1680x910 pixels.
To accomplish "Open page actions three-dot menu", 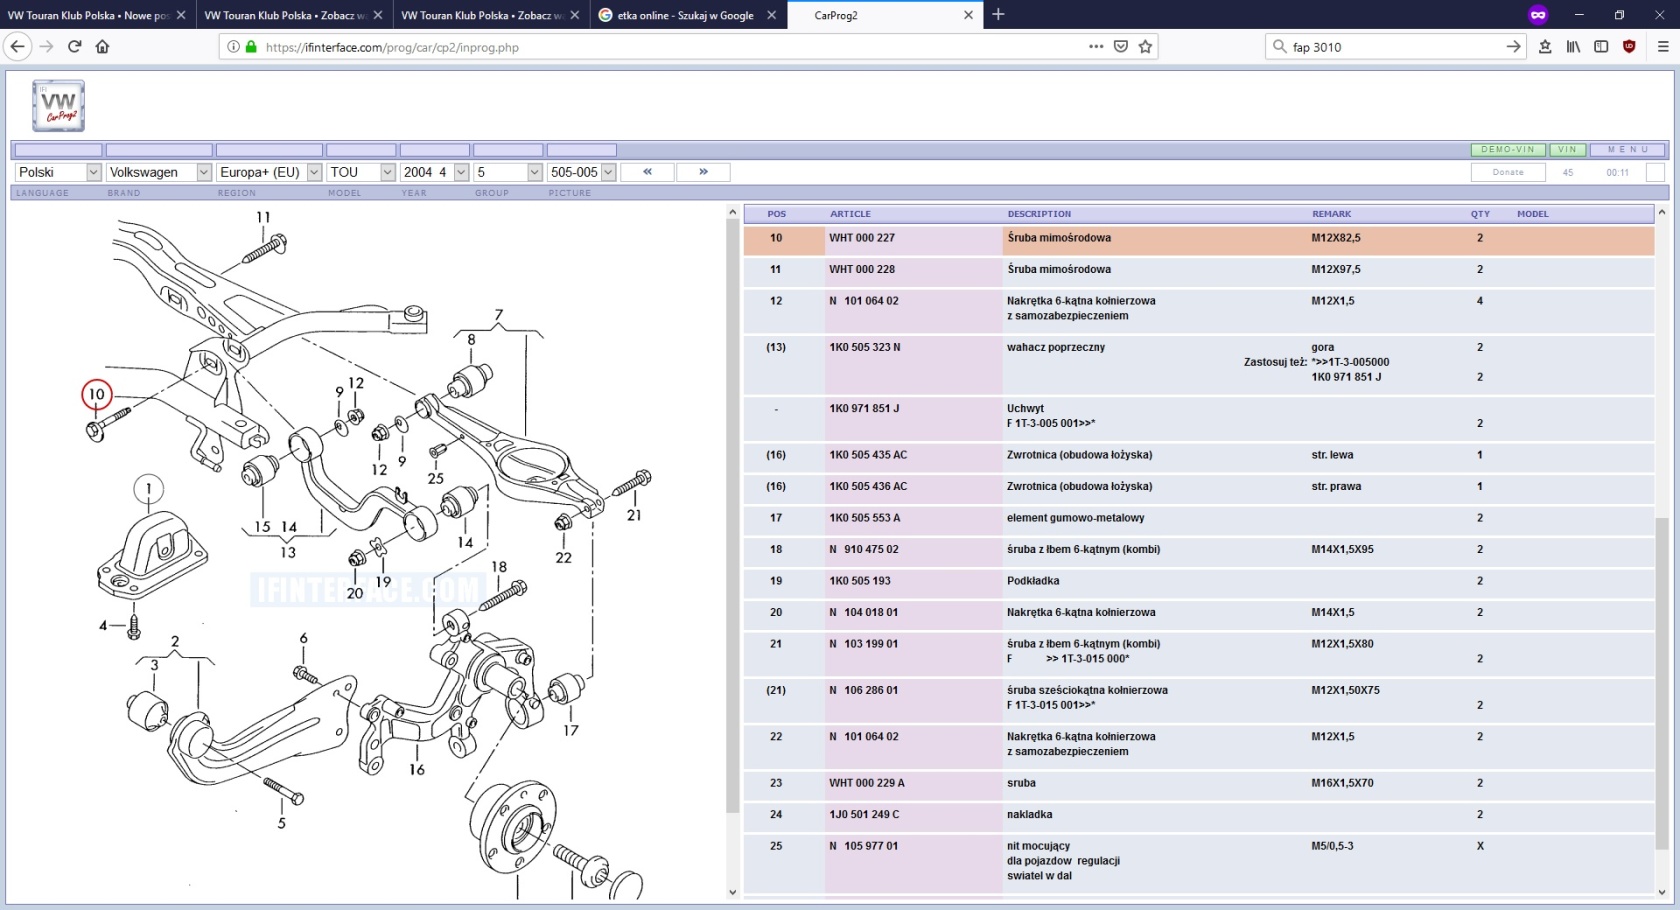I will (1096, 46).
